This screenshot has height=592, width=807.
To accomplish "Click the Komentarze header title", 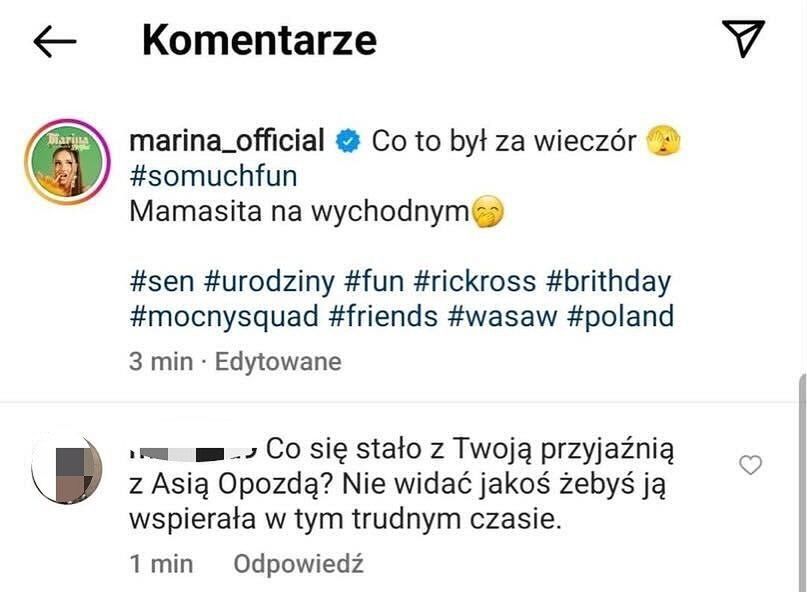I will [259, 40].
